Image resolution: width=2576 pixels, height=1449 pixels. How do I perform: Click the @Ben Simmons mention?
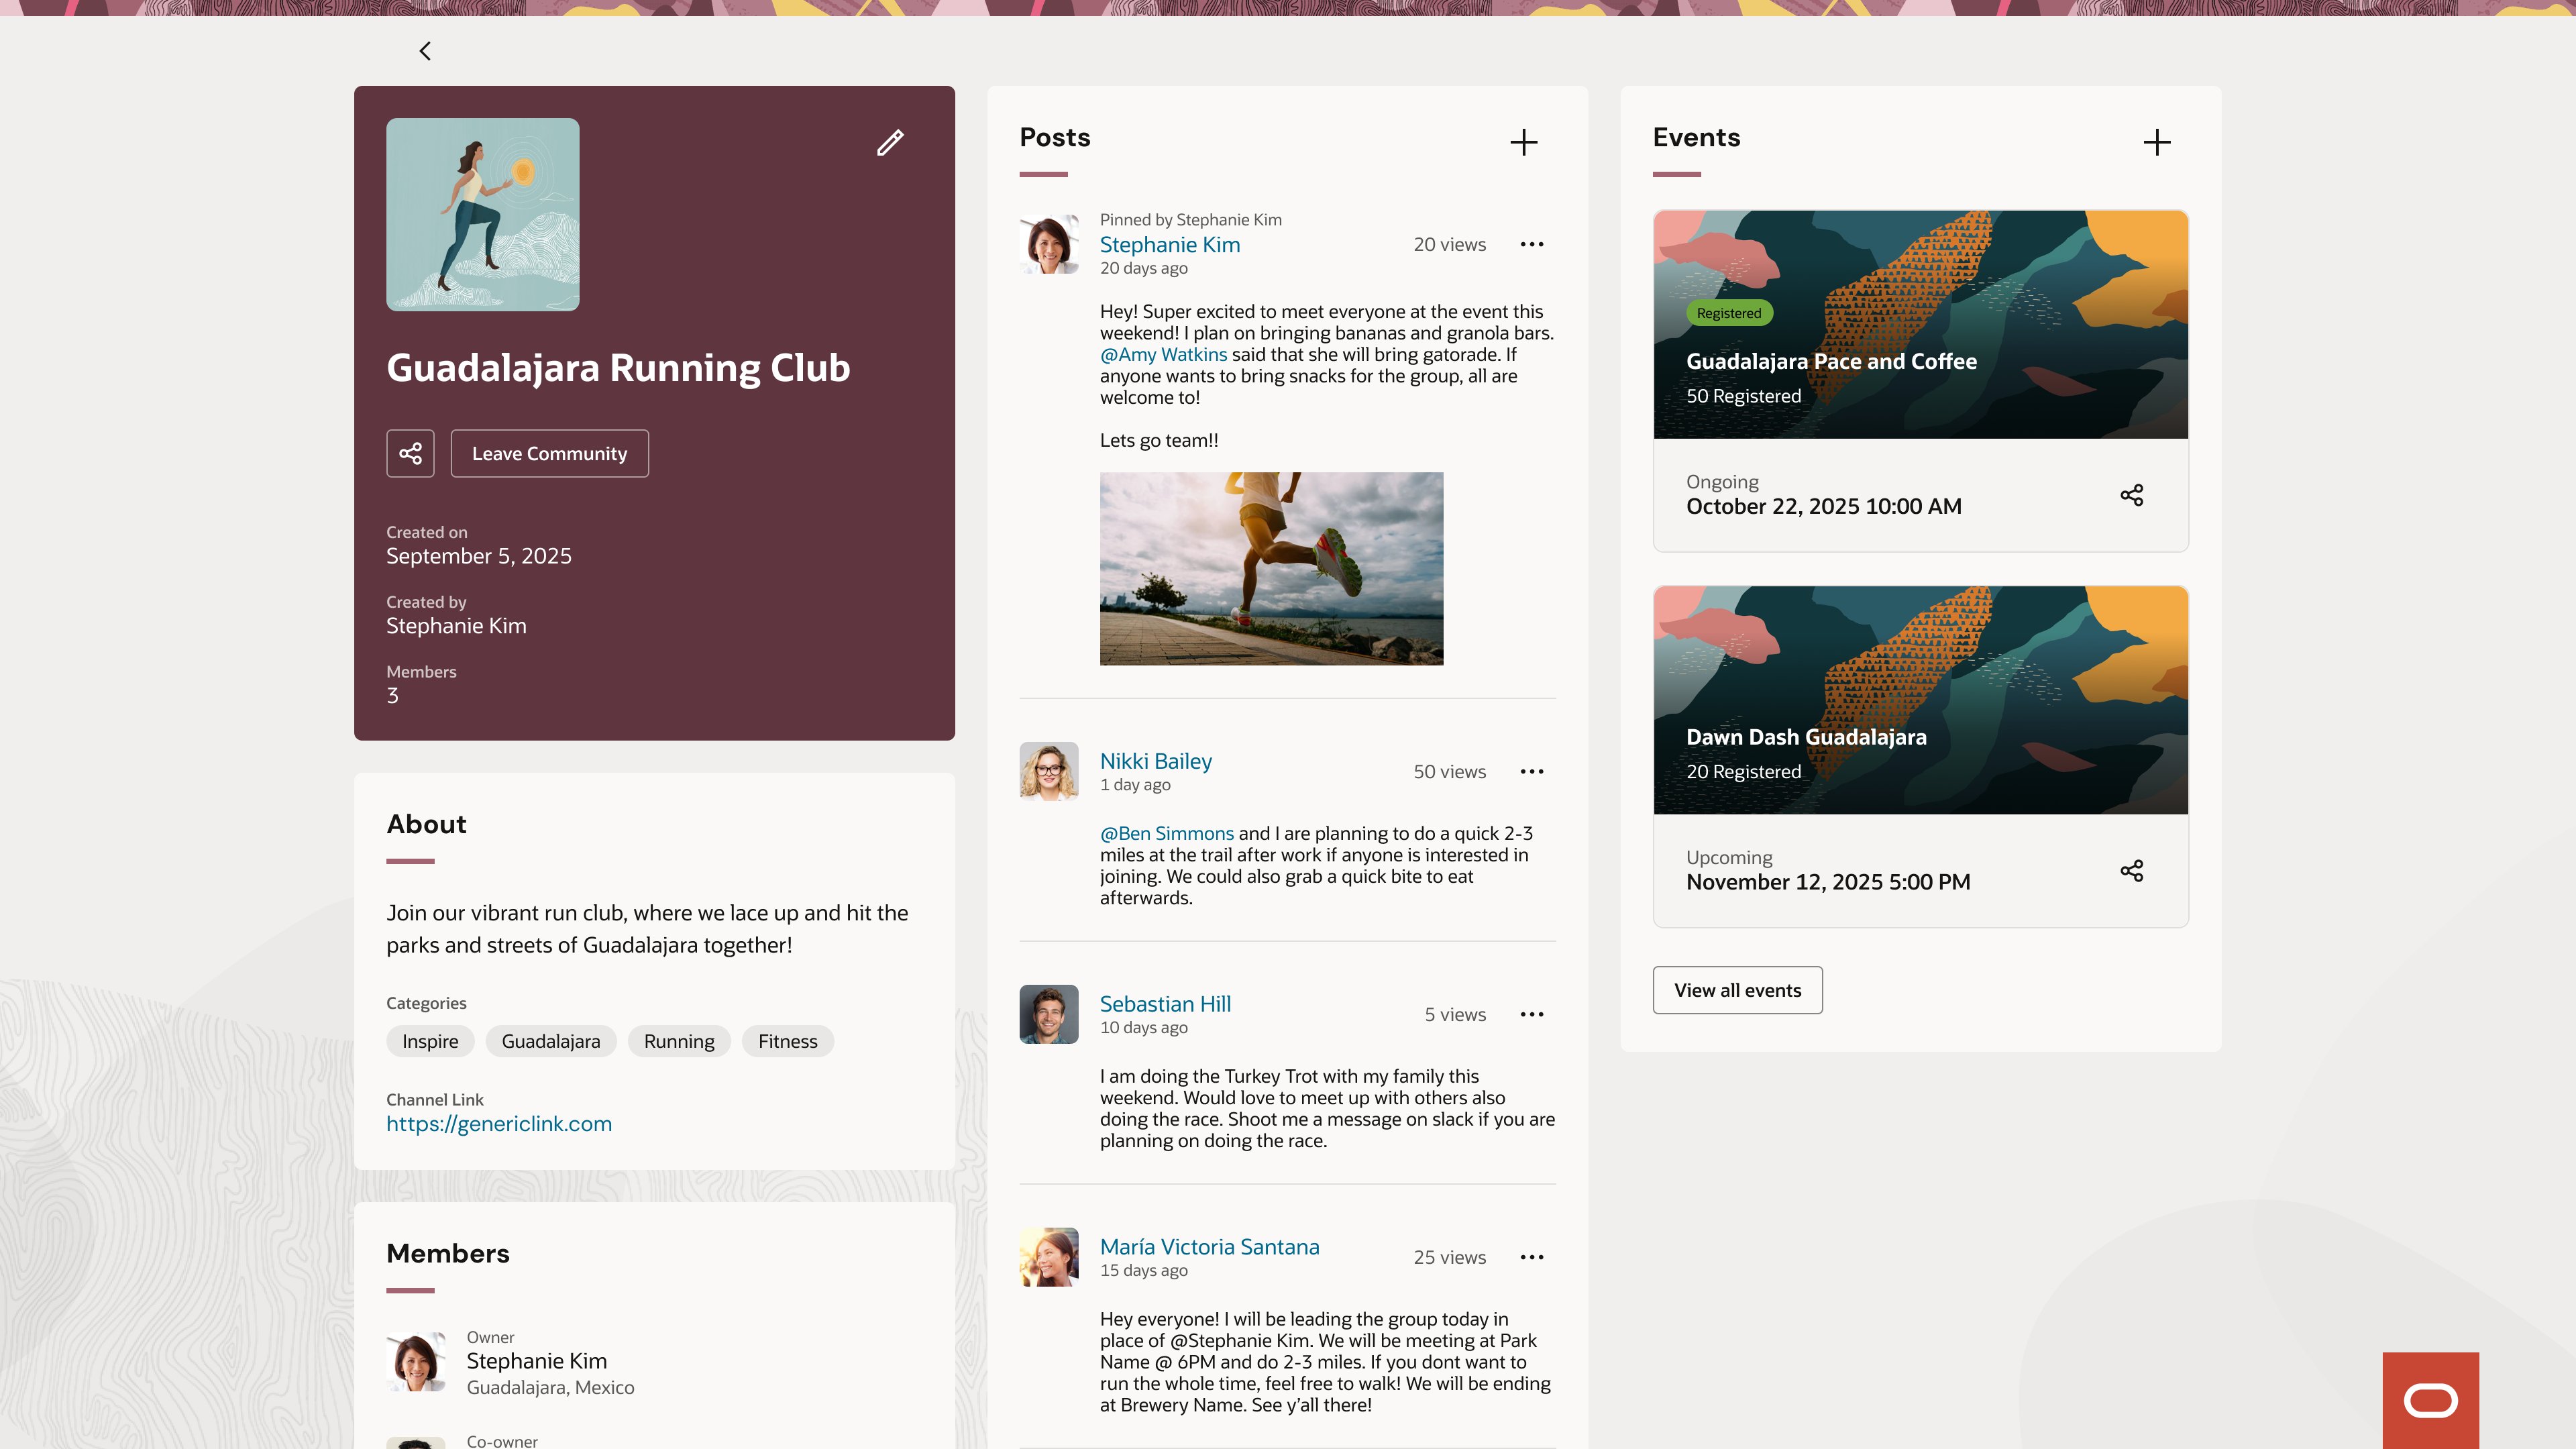tap(1167, 833)
